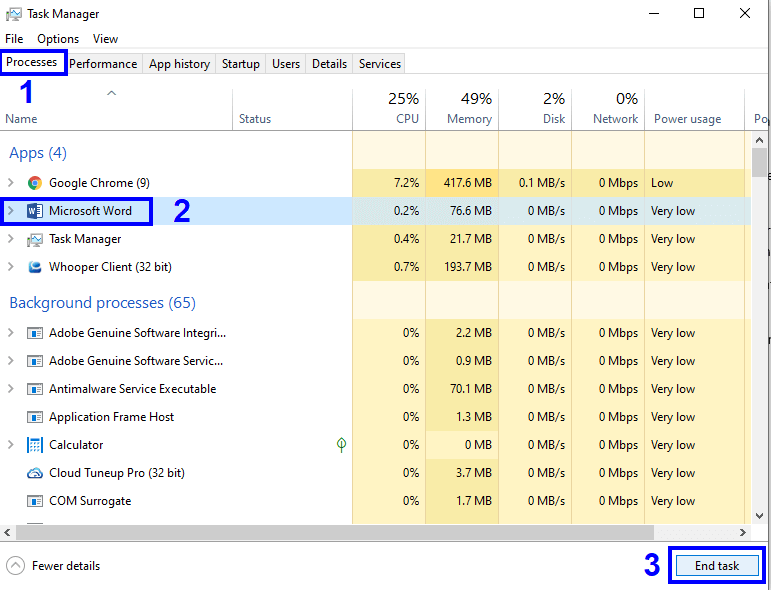Screen dimensions: 771x590
Task: Click the Fewer details circle arrow icon
Action: coord(15,565)
